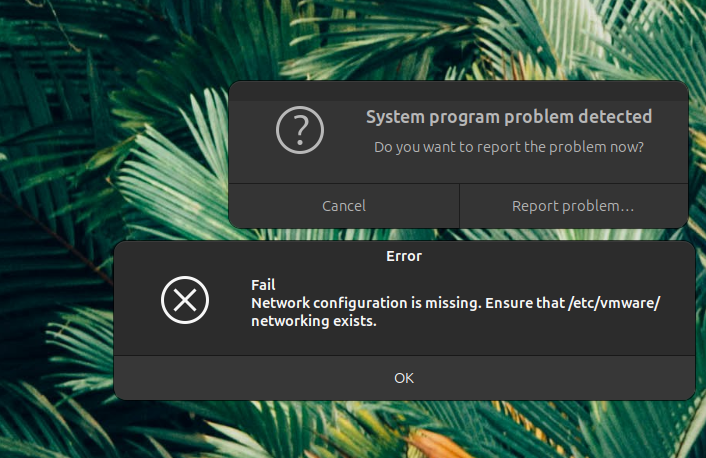The image size is (706, 458).
Task: Click the blank area below the error X icon
Action: tap(185, 338)
